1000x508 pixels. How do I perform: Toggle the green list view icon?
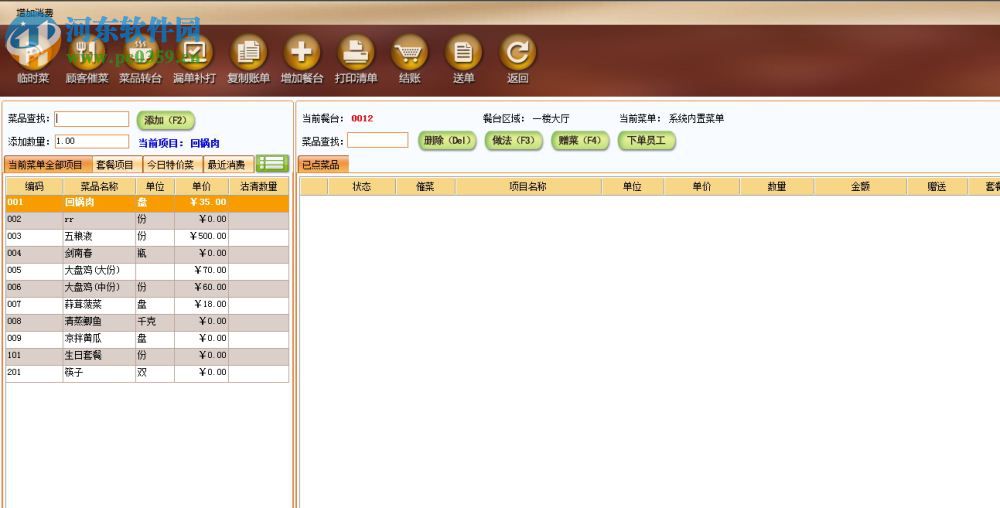[272, 163]
